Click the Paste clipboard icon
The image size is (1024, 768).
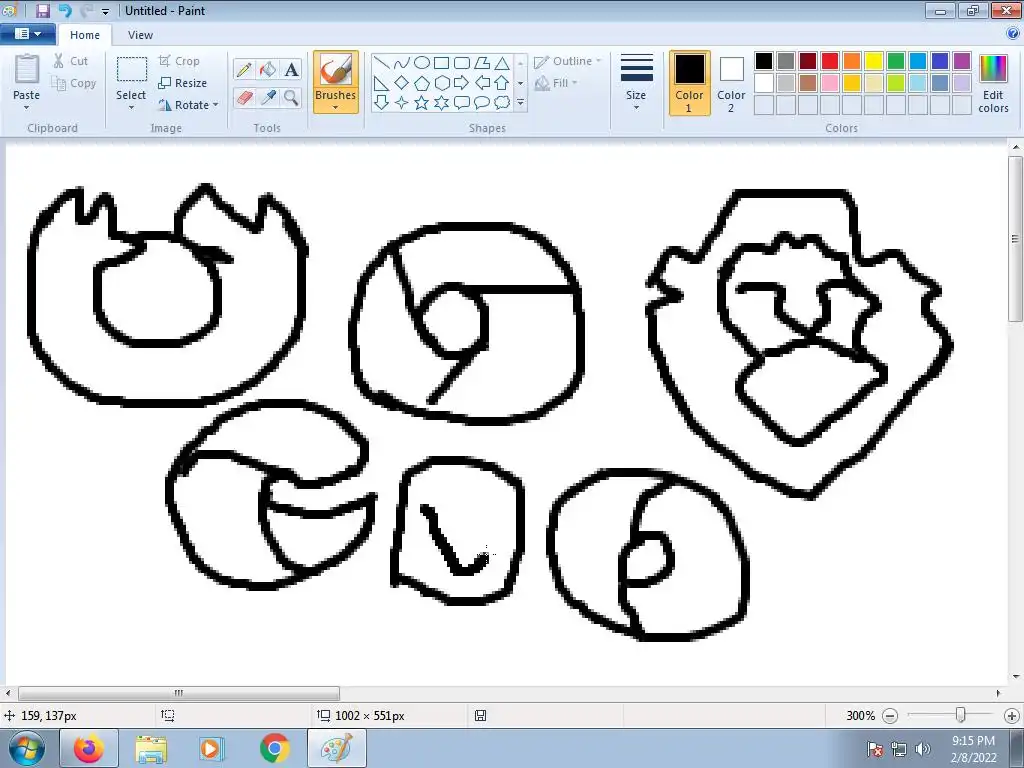27,69
